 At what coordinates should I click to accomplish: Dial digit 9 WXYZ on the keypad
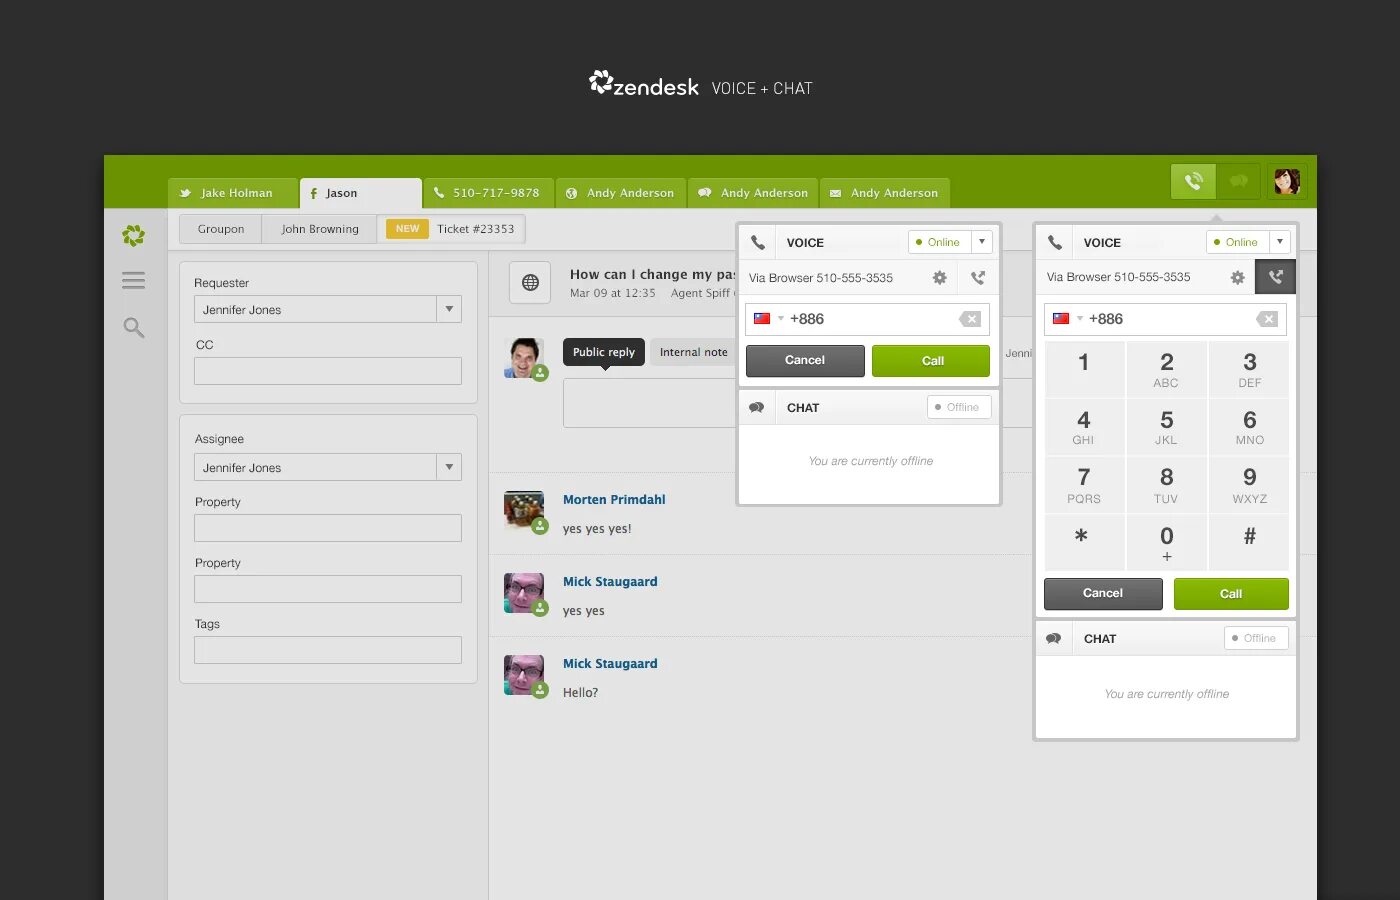[x=1249, y=485]
